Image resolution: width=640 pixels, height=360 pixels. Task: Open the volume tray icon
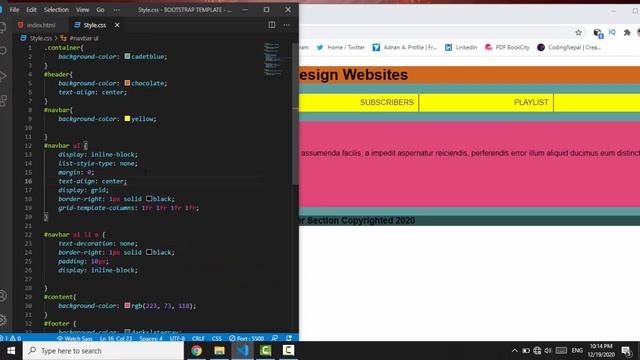click(548, 351)
